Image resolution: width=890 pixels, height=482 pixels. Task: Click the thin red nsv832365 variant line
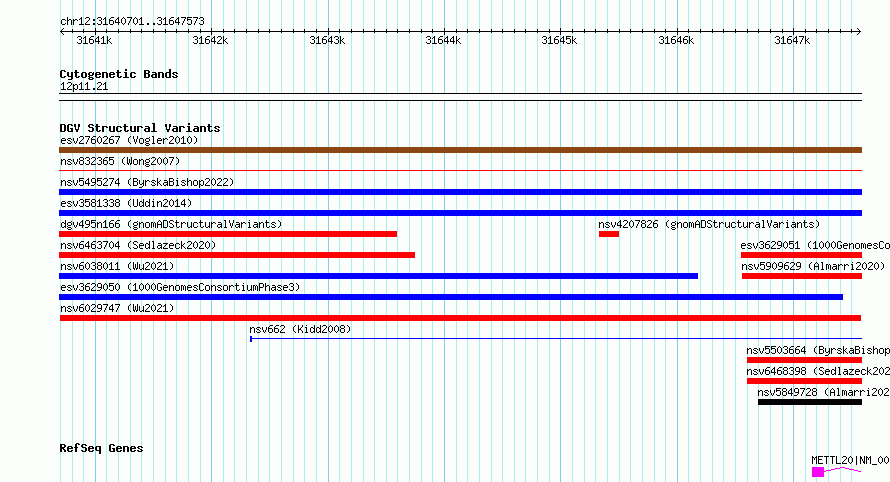(460, 170)
